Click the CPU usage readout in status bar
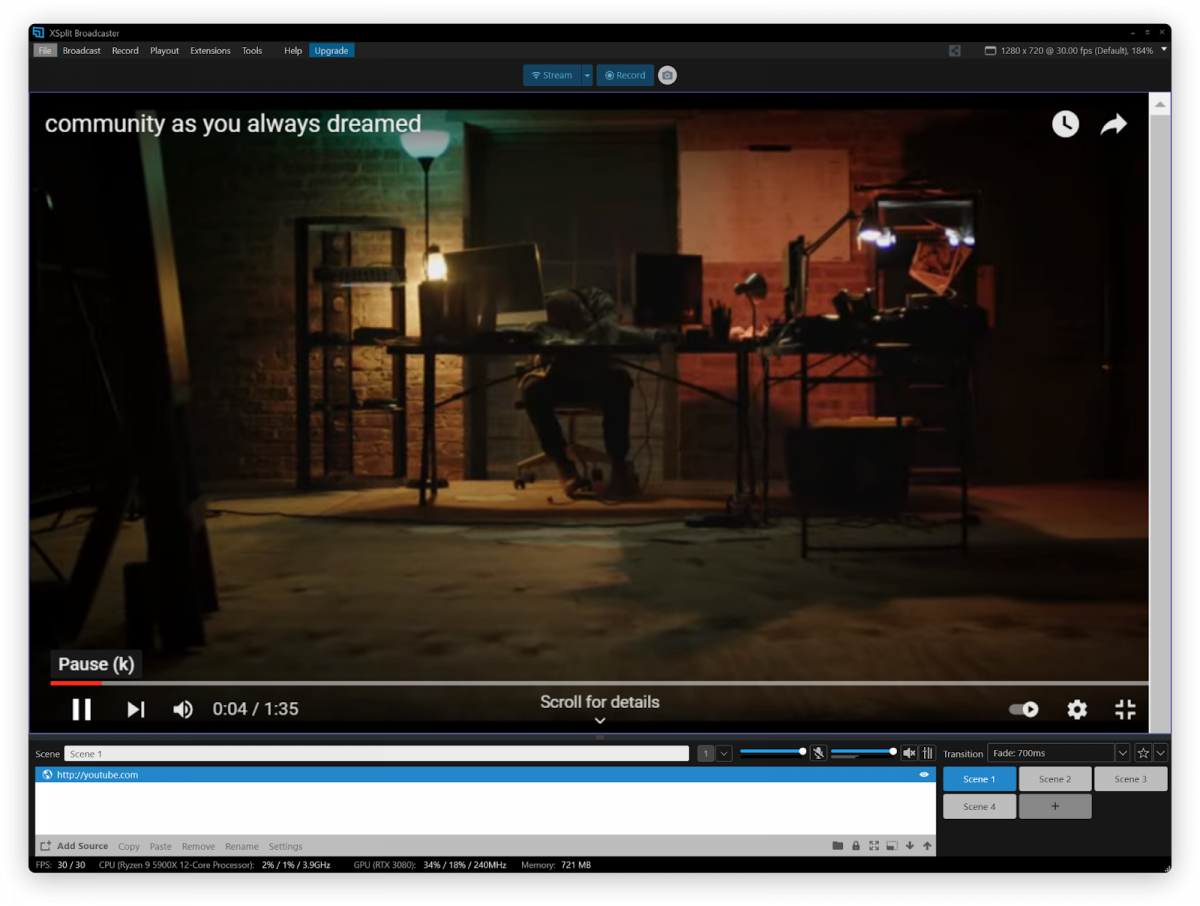This screenshot has height=906, width=1200. [215, 865]
